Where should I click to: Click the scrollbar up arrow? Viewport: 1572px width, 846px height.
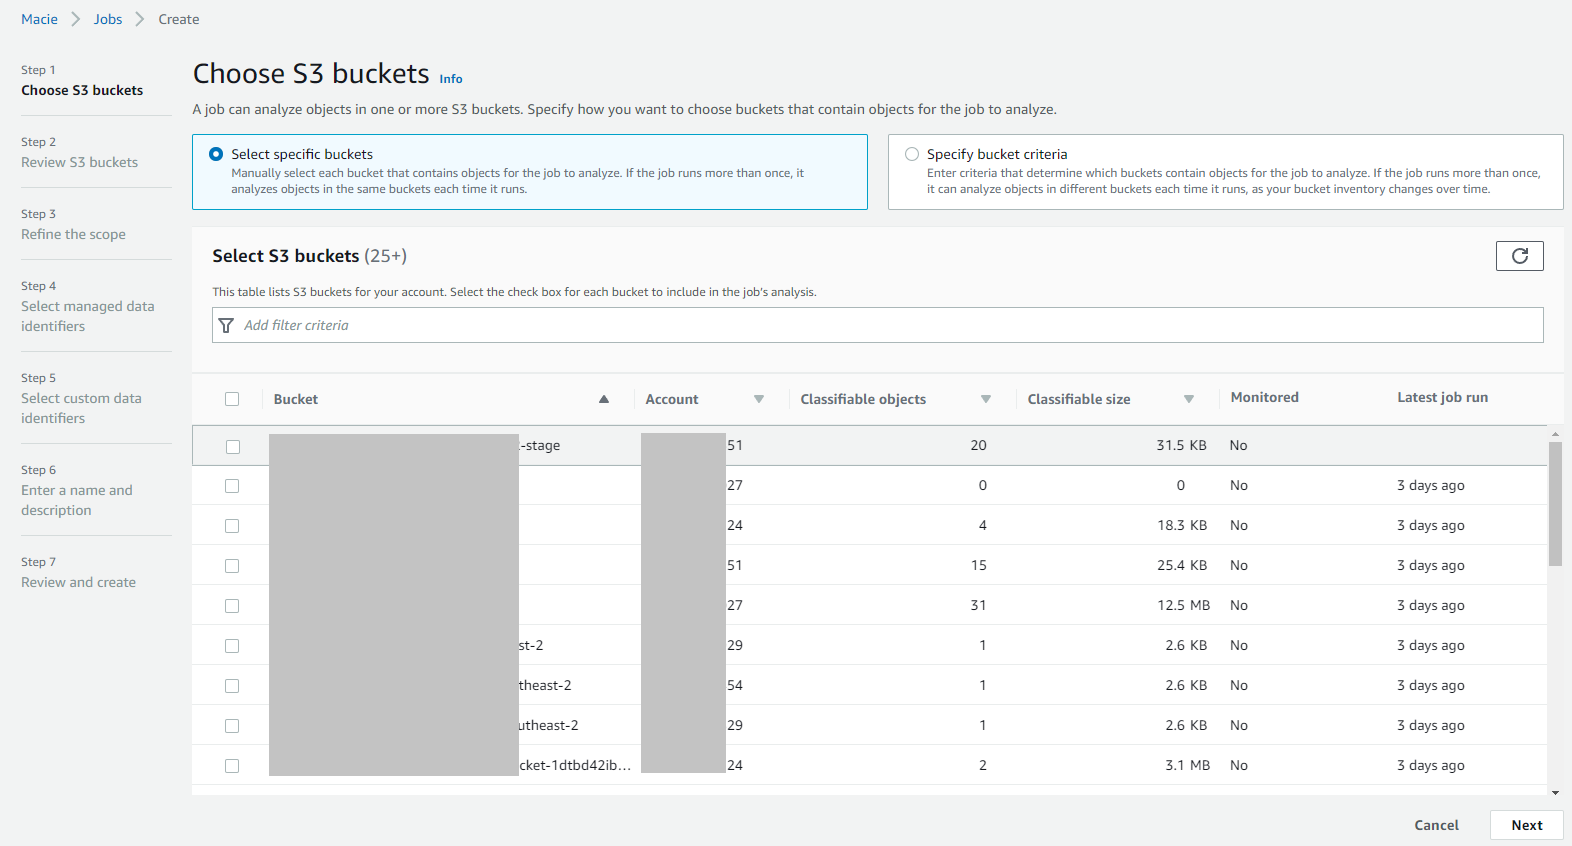click(x=1555, y=434)
